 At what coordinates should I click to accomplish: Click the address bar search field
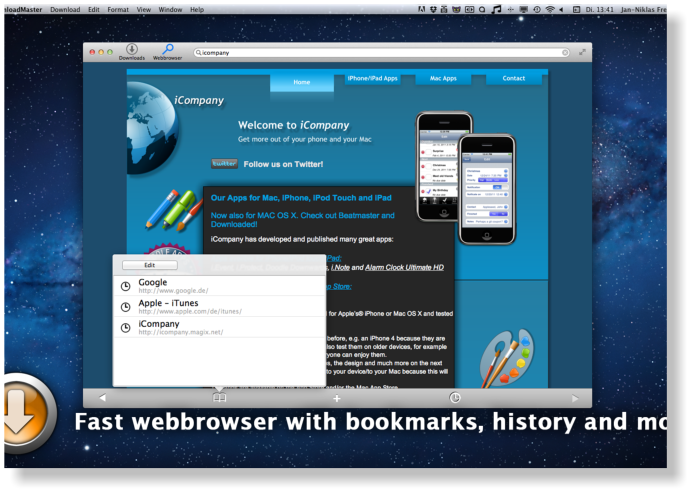(382, 53)
